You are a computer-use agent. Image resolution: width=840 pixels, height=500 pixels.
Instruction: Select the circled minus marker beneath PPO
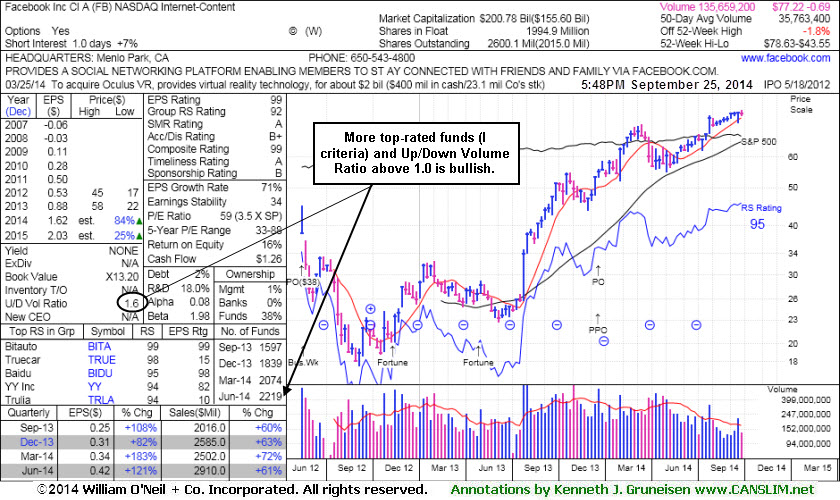pyautogui.click(x=604, y=341)
